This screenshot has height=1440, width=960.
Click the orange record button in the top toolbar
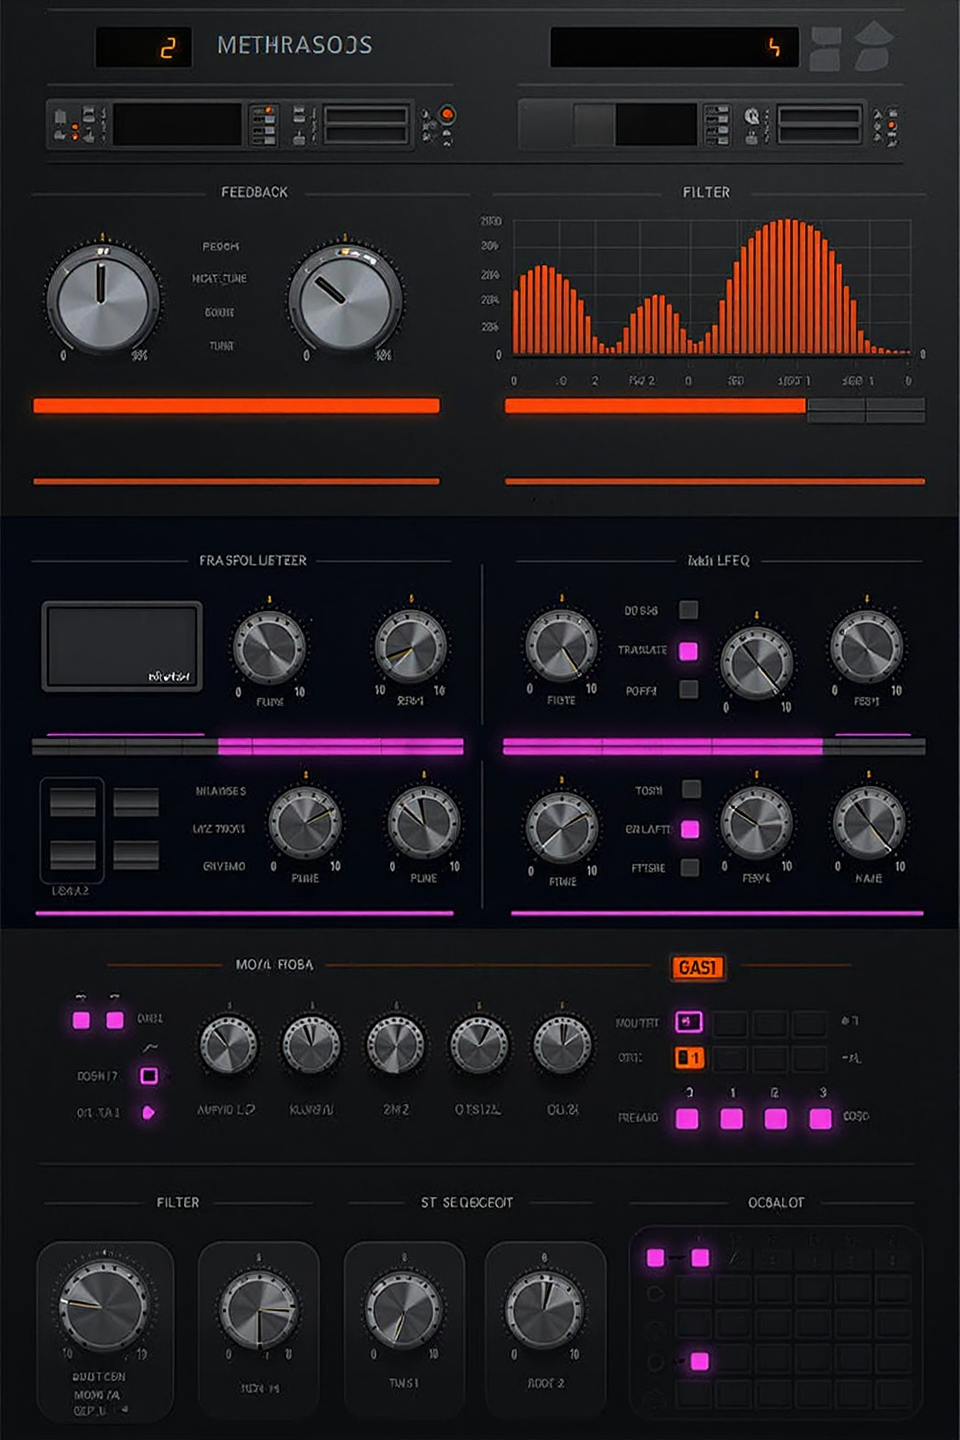(x=447, y=114)
